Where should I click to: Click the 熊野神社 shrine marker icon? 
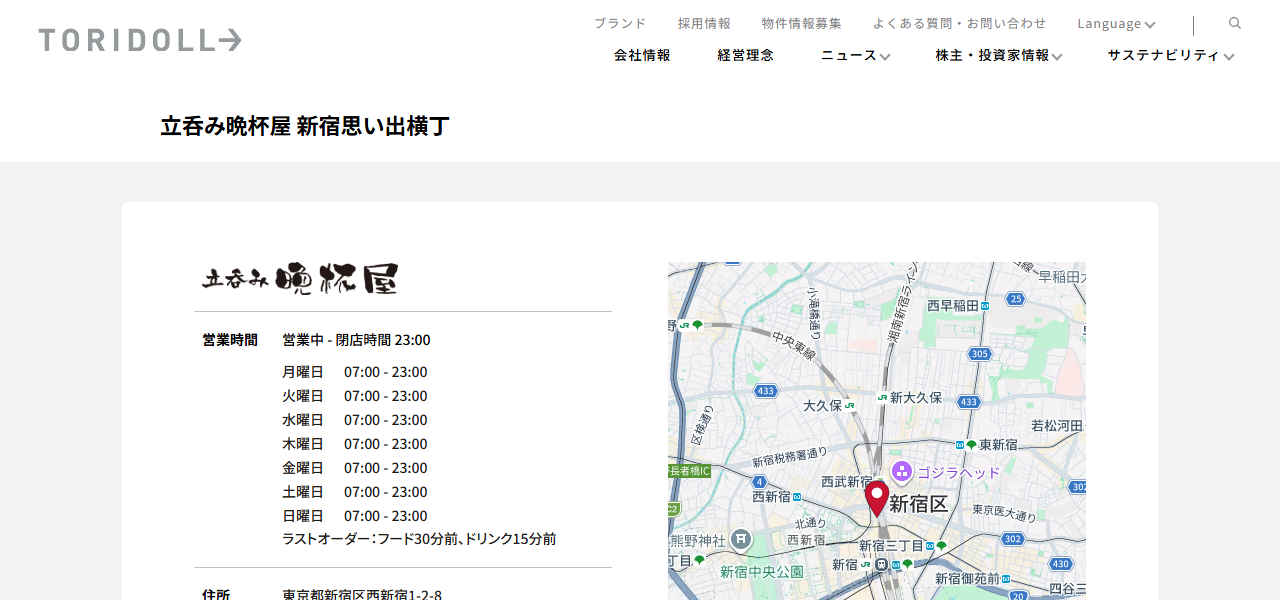tap(740, 539)
